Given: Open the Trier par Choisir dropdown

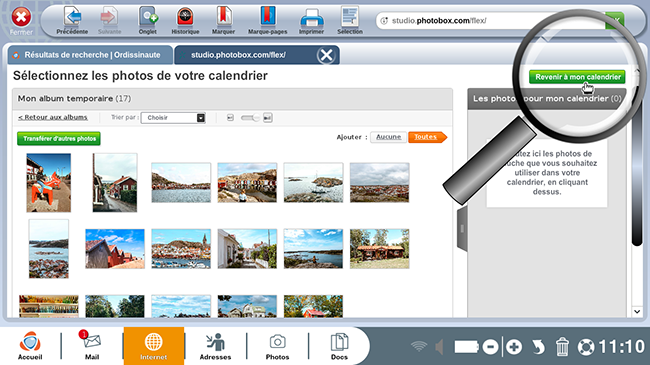Looking at the screenshot, I should pos(173,118).
